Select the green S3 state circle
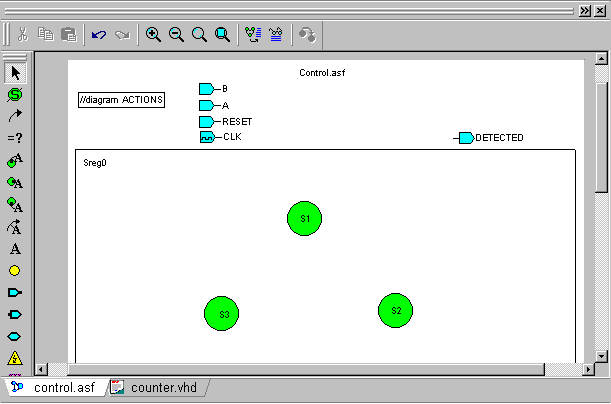The height and width of the screenshot is (404, 611). click(x=222, y=314)
